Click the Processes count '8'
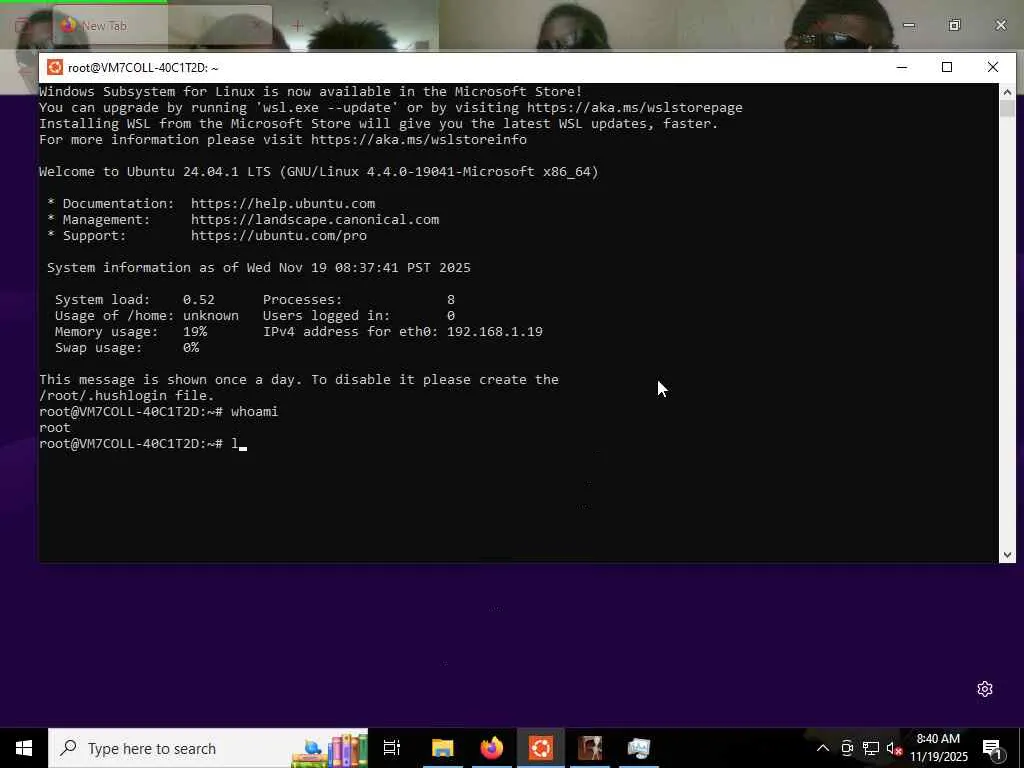Image resolution: width=1024 pixels, height=768 pixels. (451, 300)
